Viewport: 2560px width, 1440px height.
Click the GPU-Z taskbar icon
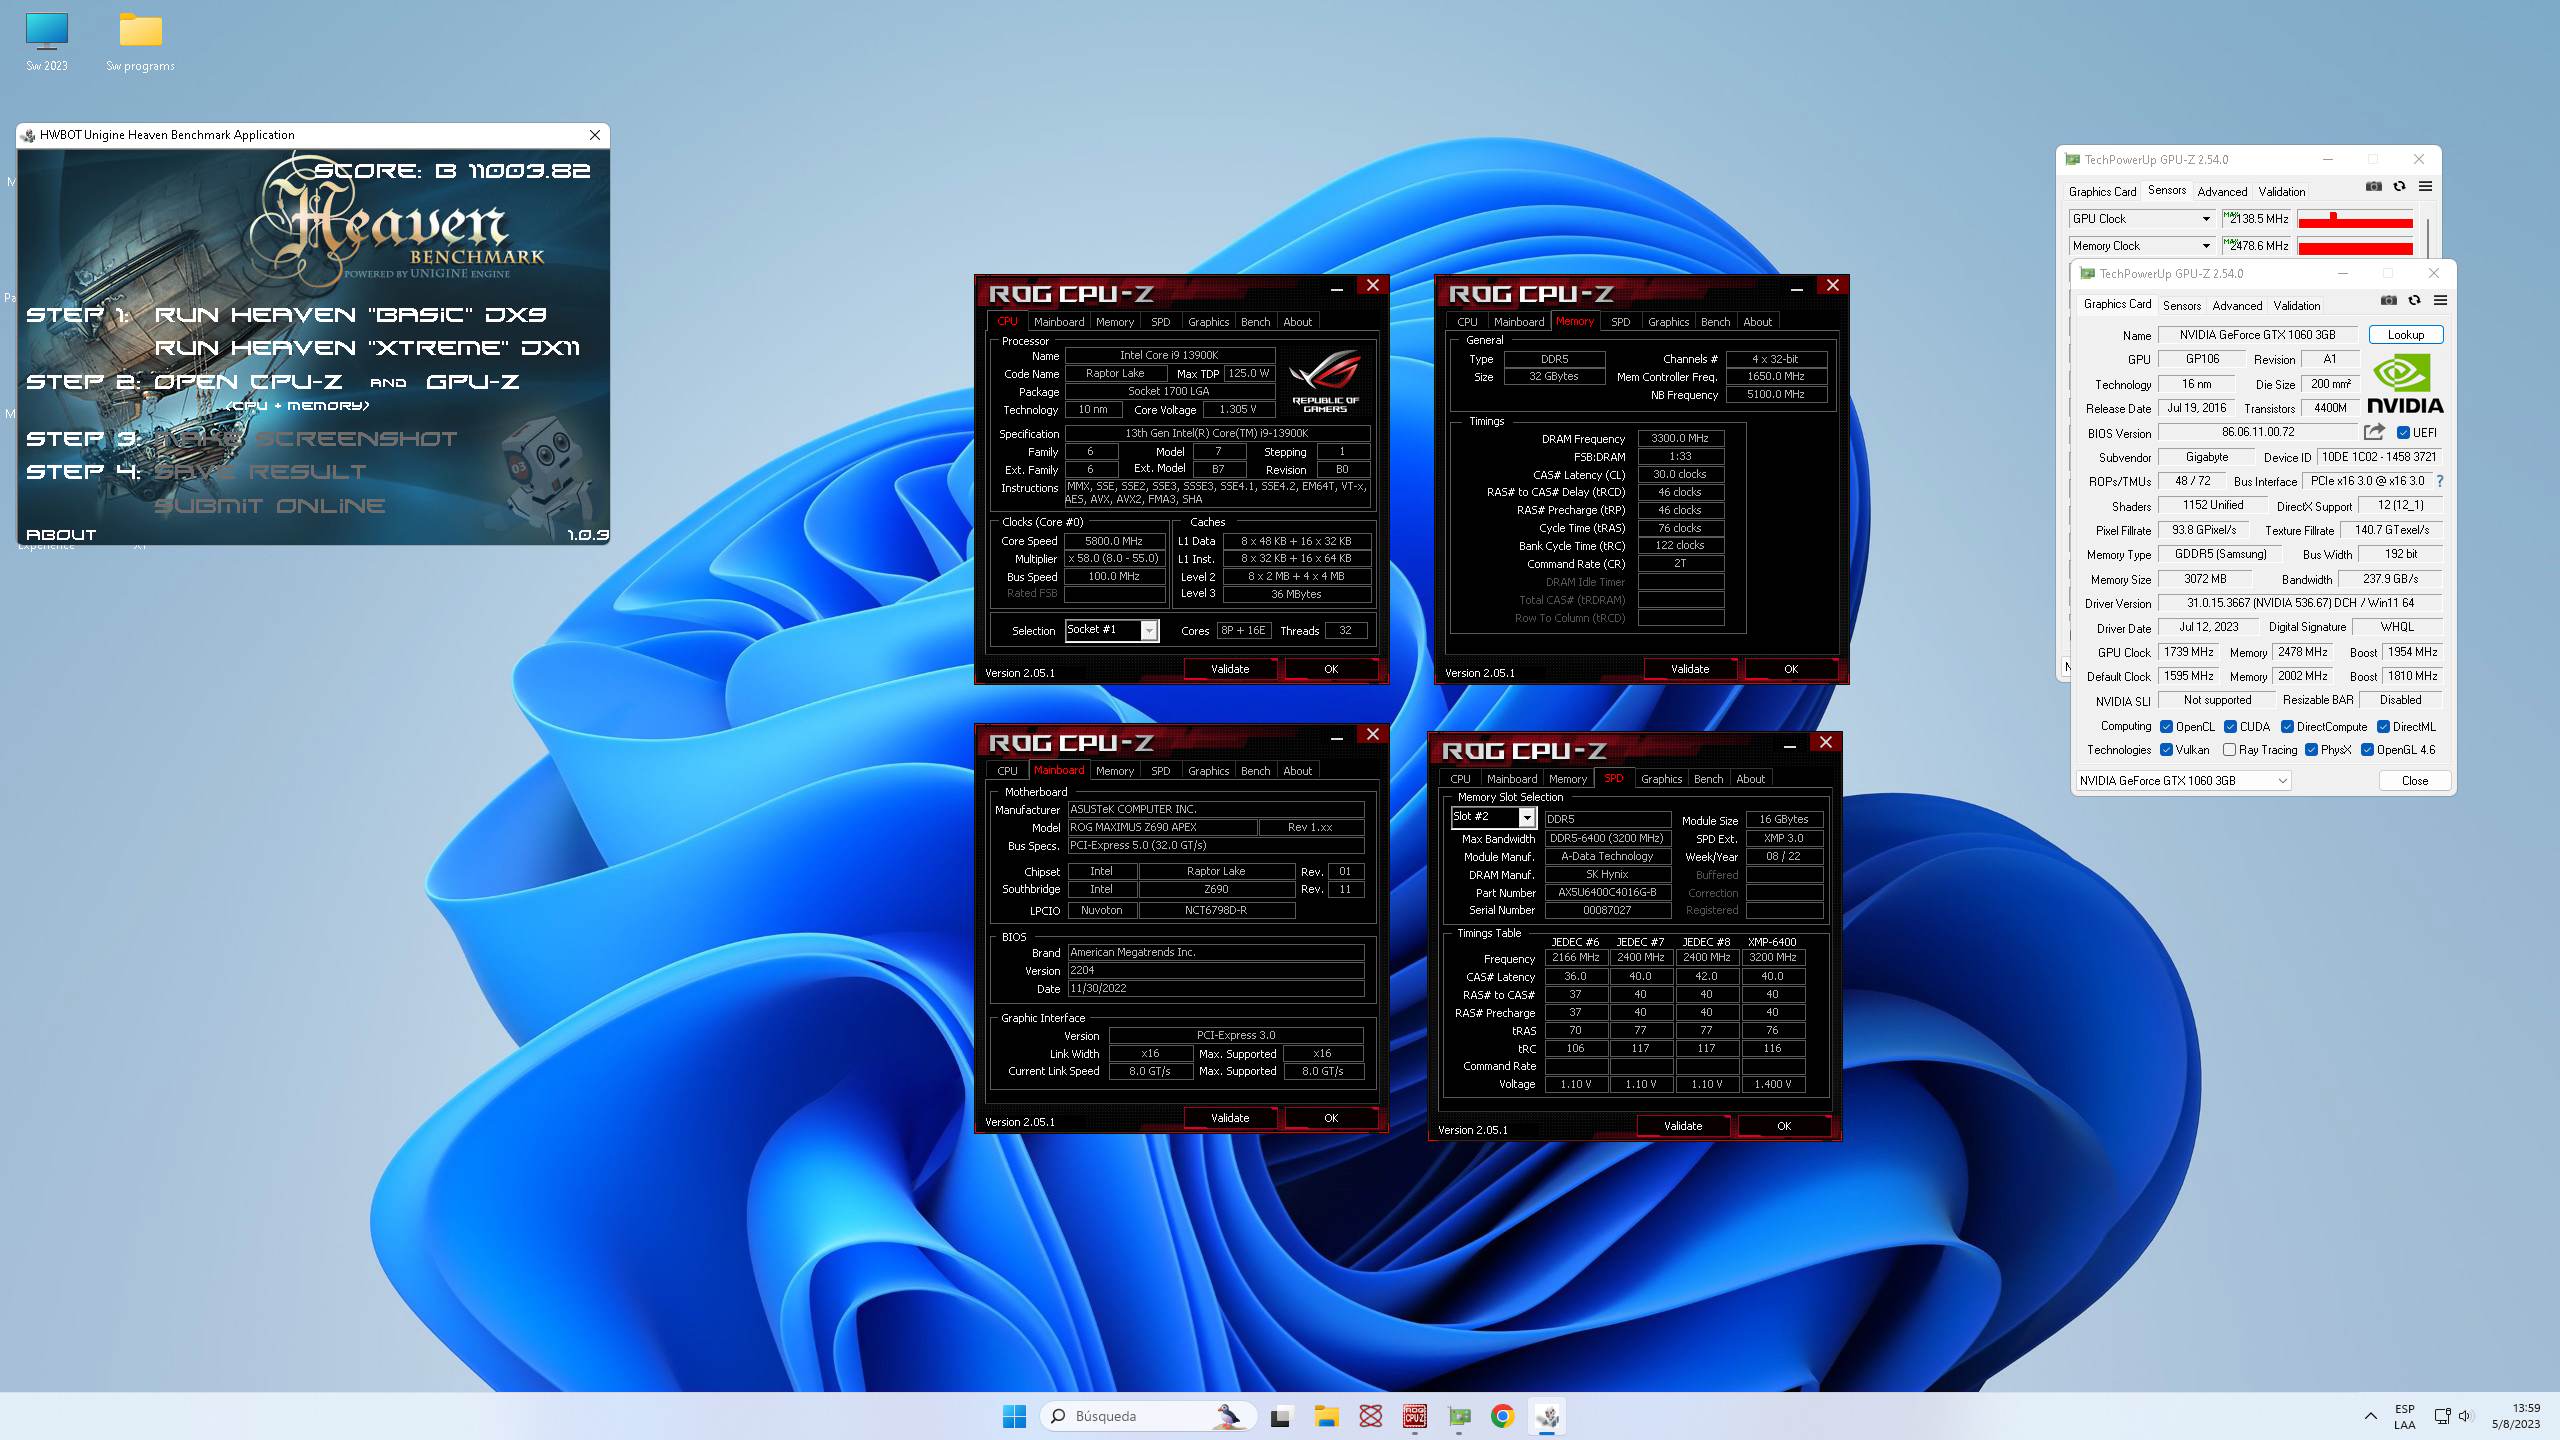1459,1416
